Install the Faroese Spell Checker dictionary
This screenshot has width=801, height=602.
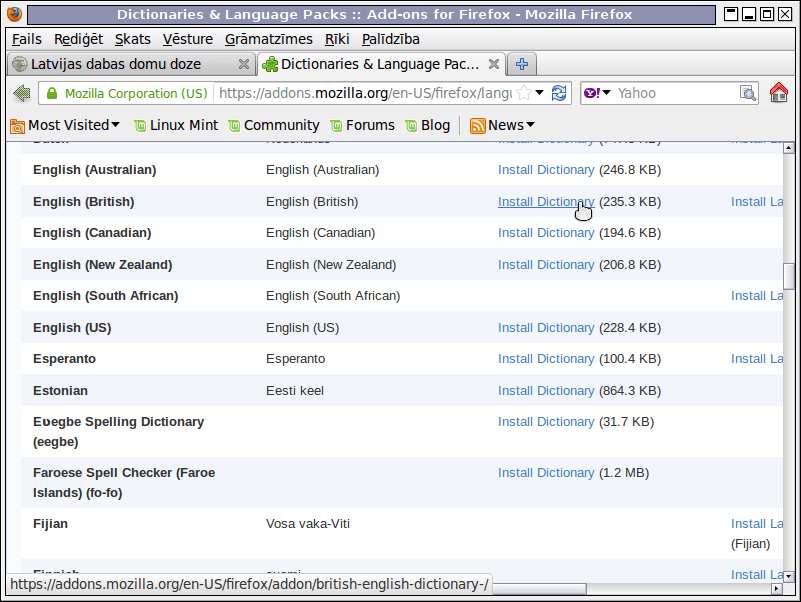coord(546,473)
